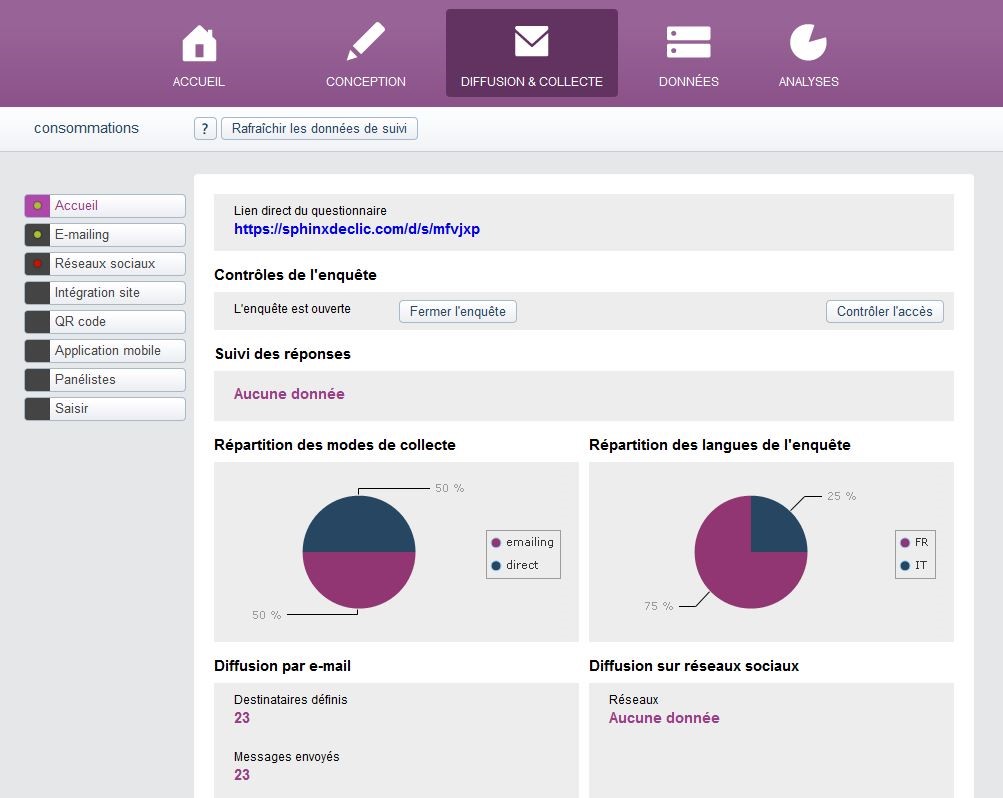Click the Analyses pie chart icon
This screenshot has height=798, width=1003.
[808, 42]
